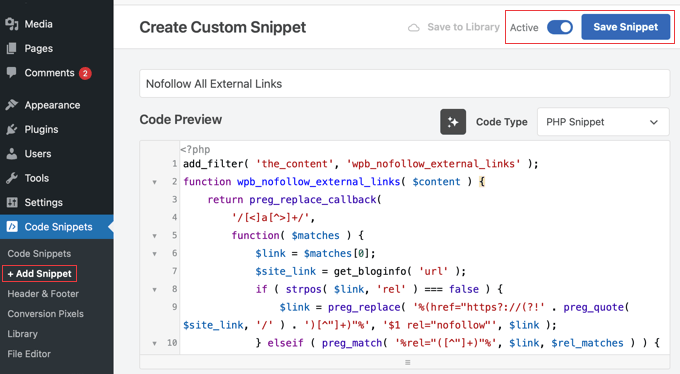
Task: Click the Tools wrench icon
Action: (12, 178)
